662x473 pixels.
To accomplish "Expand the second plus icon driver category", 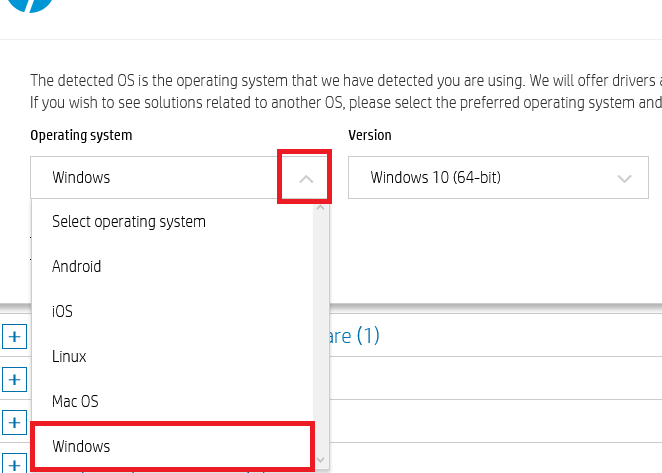I will click(x=14, y=379).
